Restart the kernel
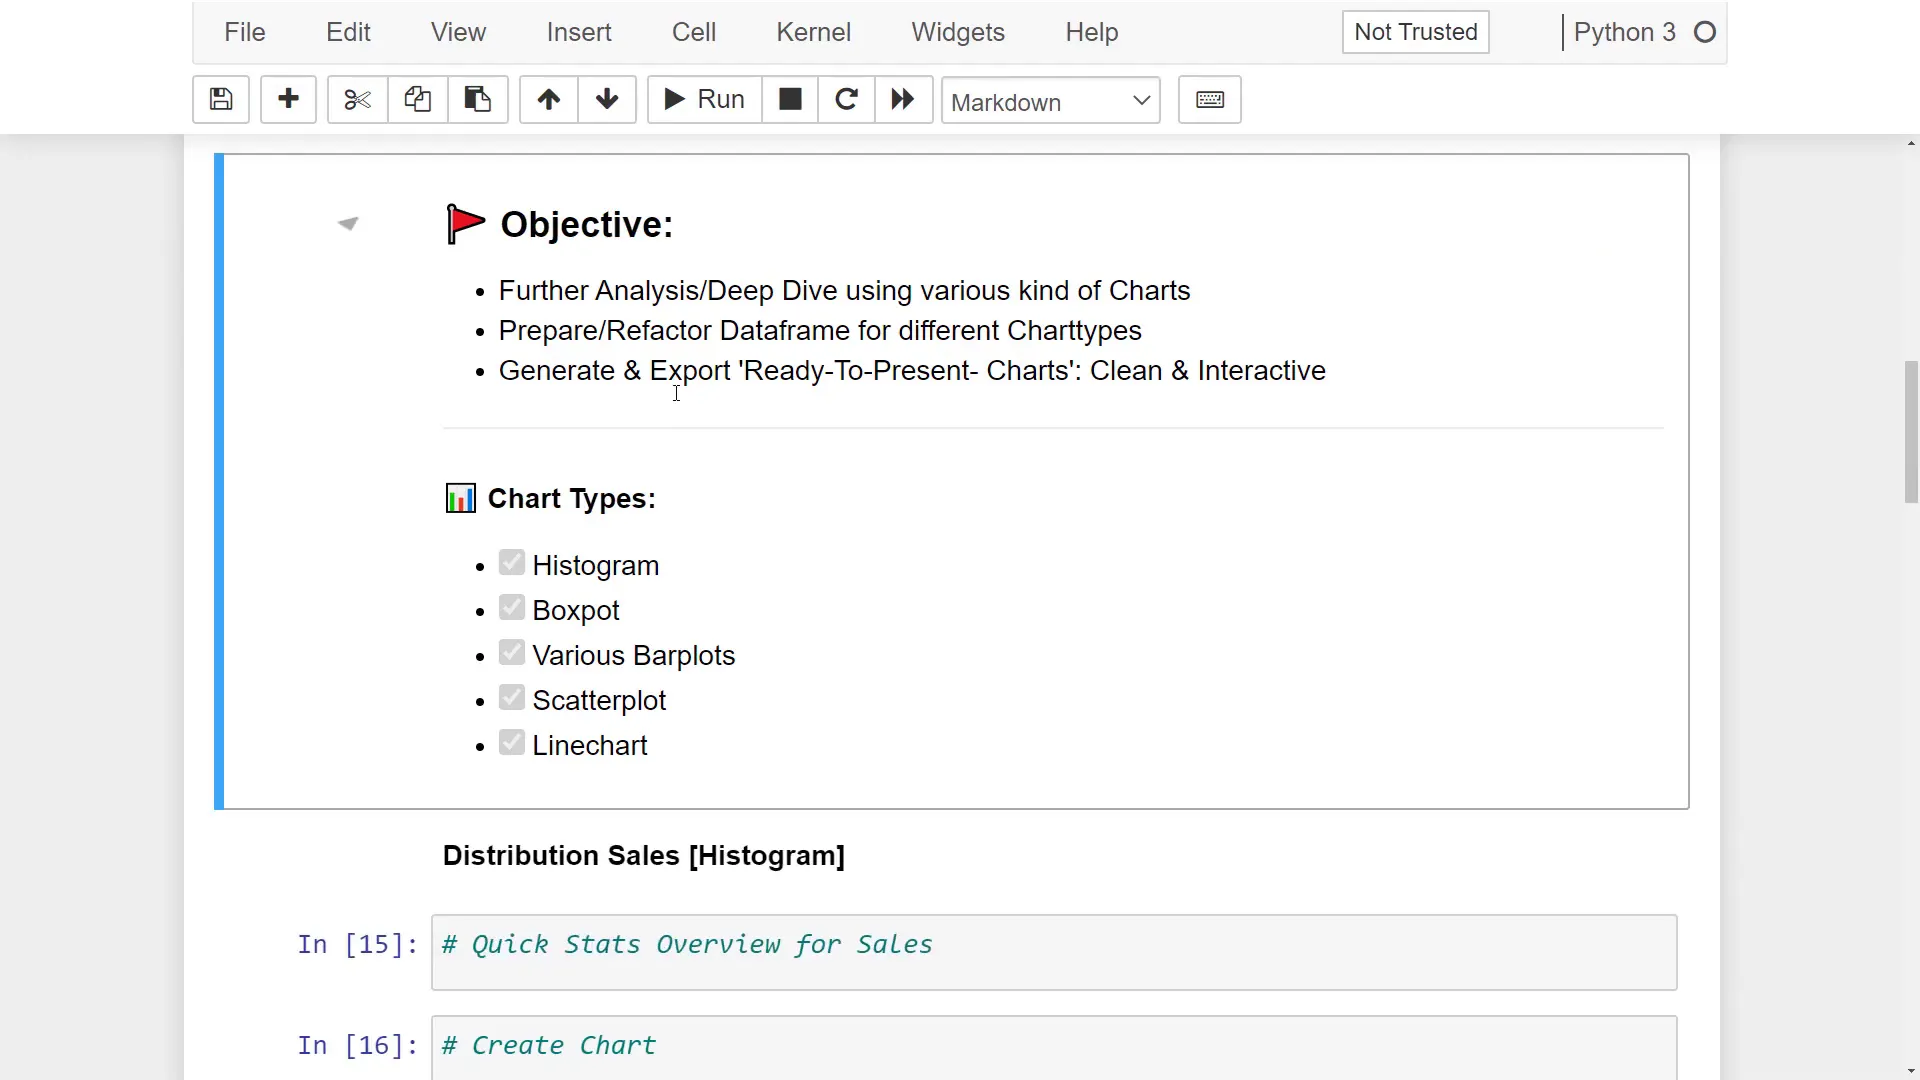The image size is (1920, 1080). (x=846, y=99)
